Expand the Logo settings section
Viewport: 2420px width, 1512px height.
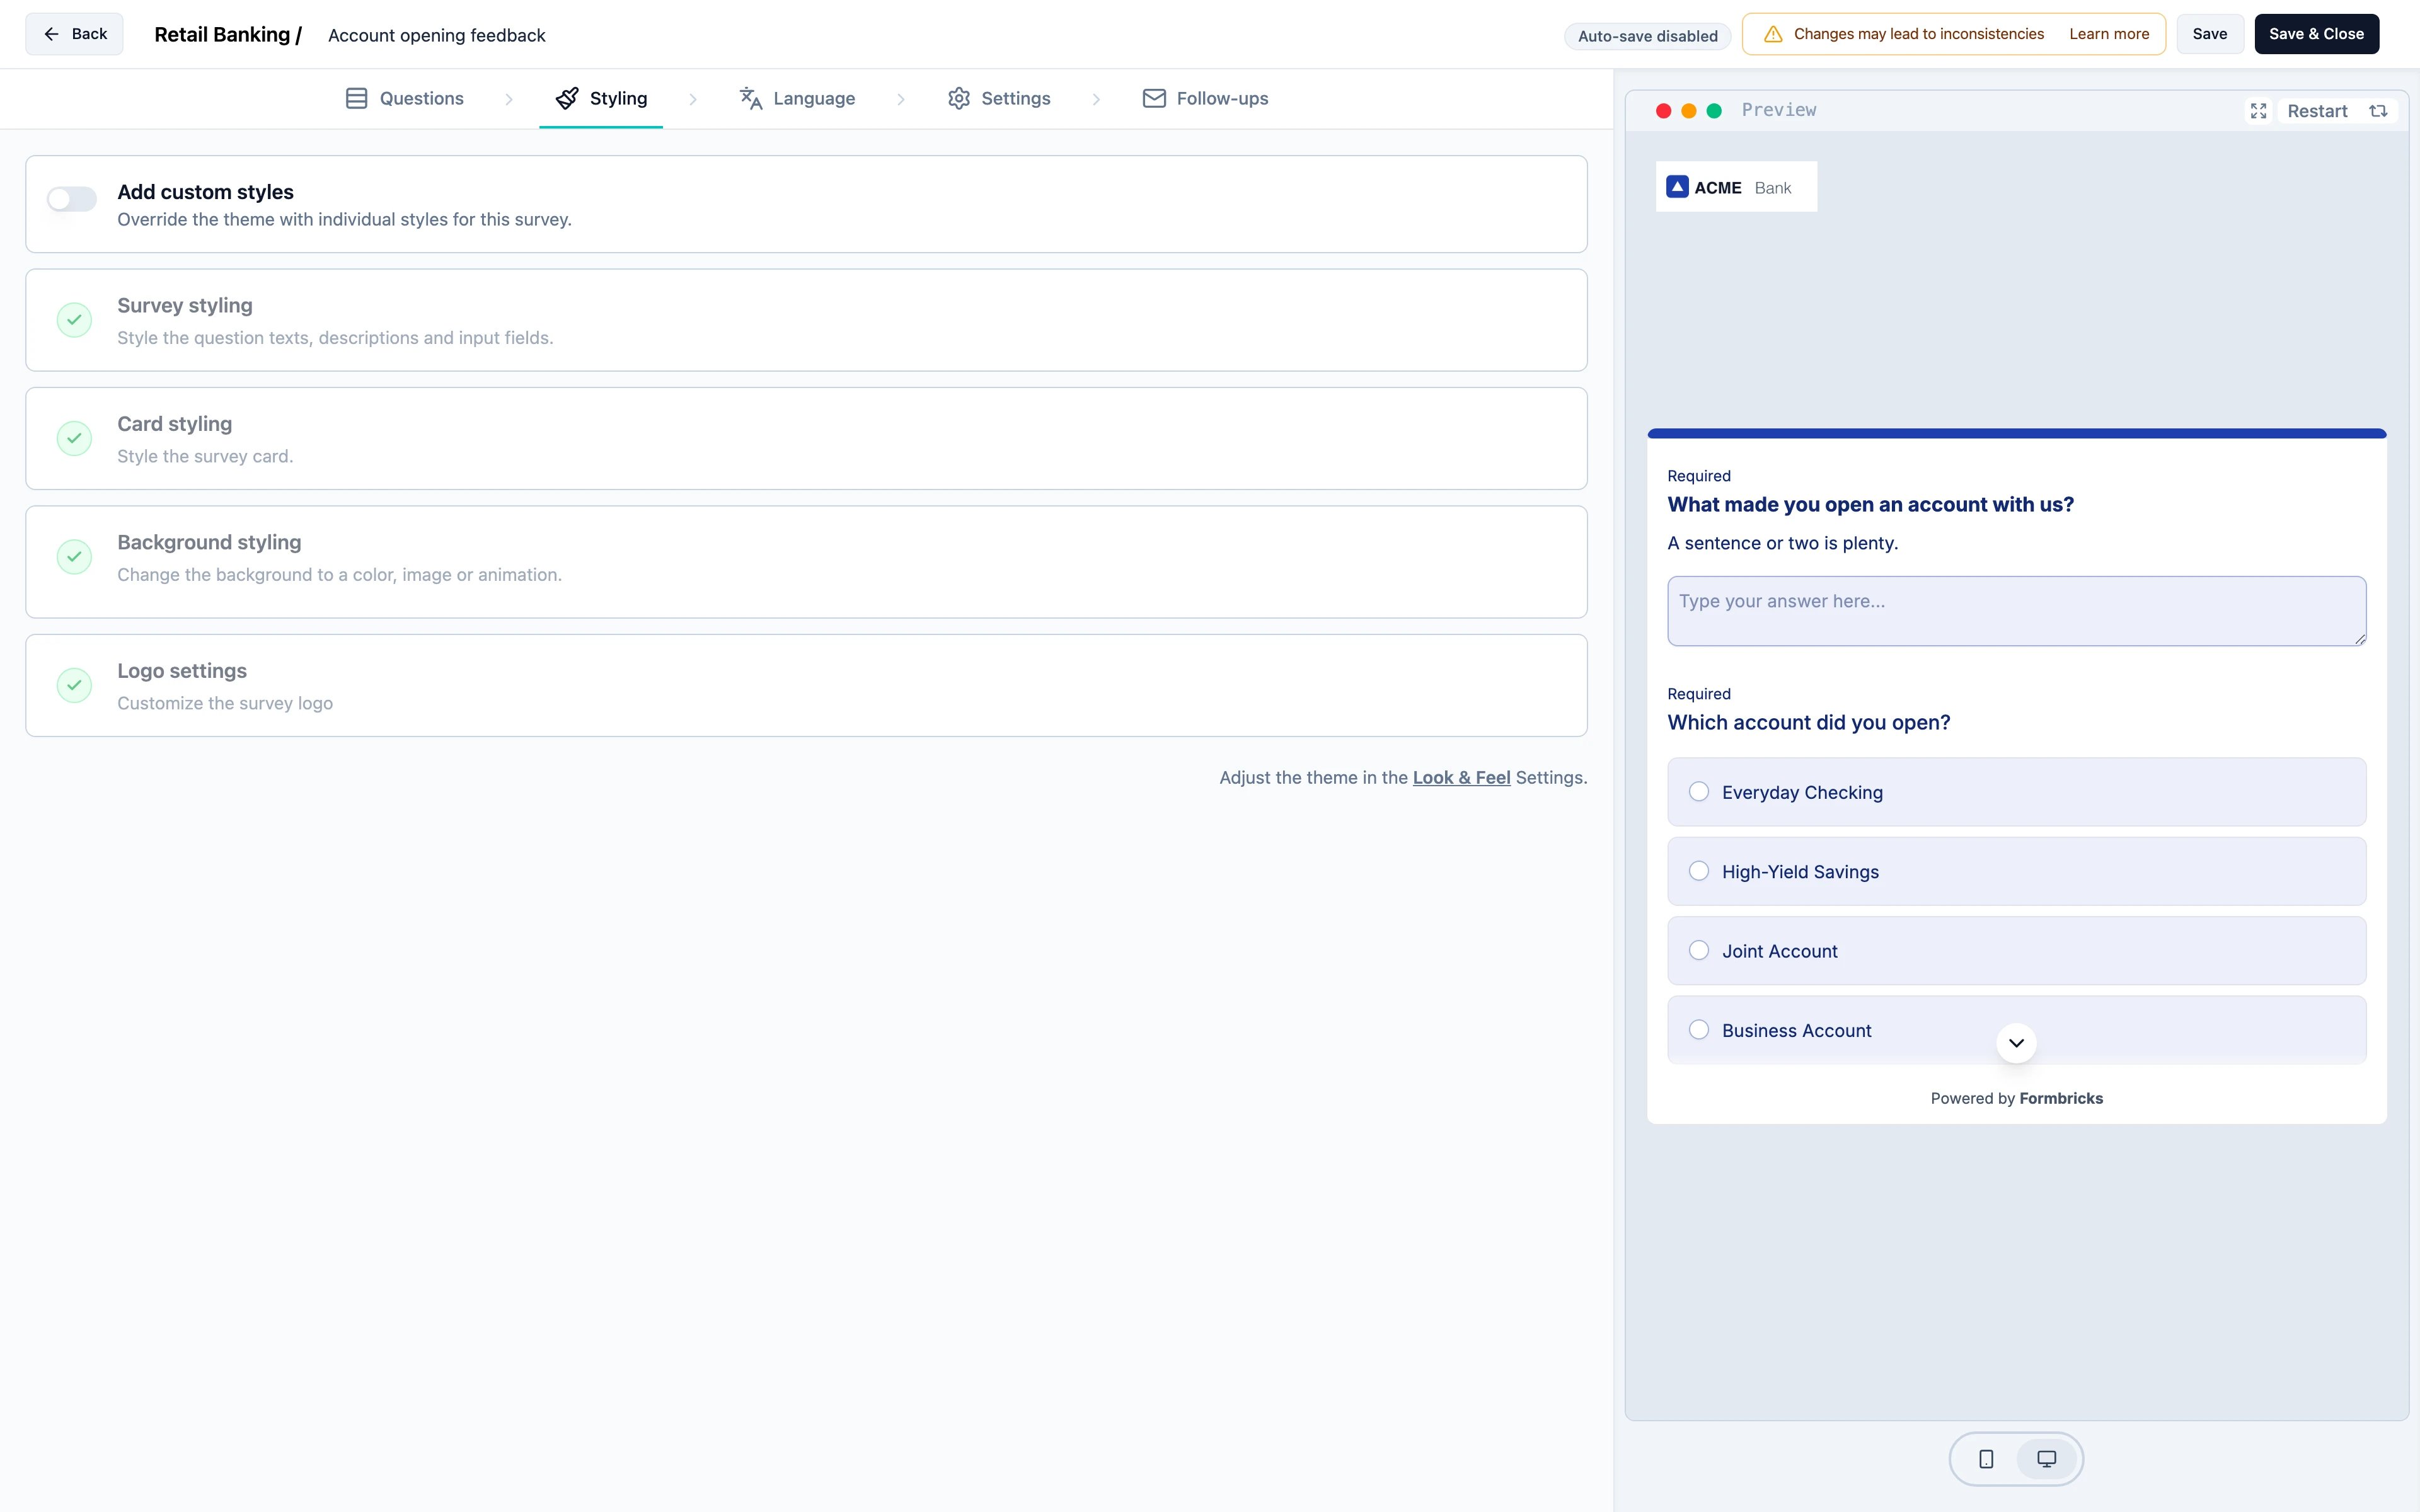(806, 685)
